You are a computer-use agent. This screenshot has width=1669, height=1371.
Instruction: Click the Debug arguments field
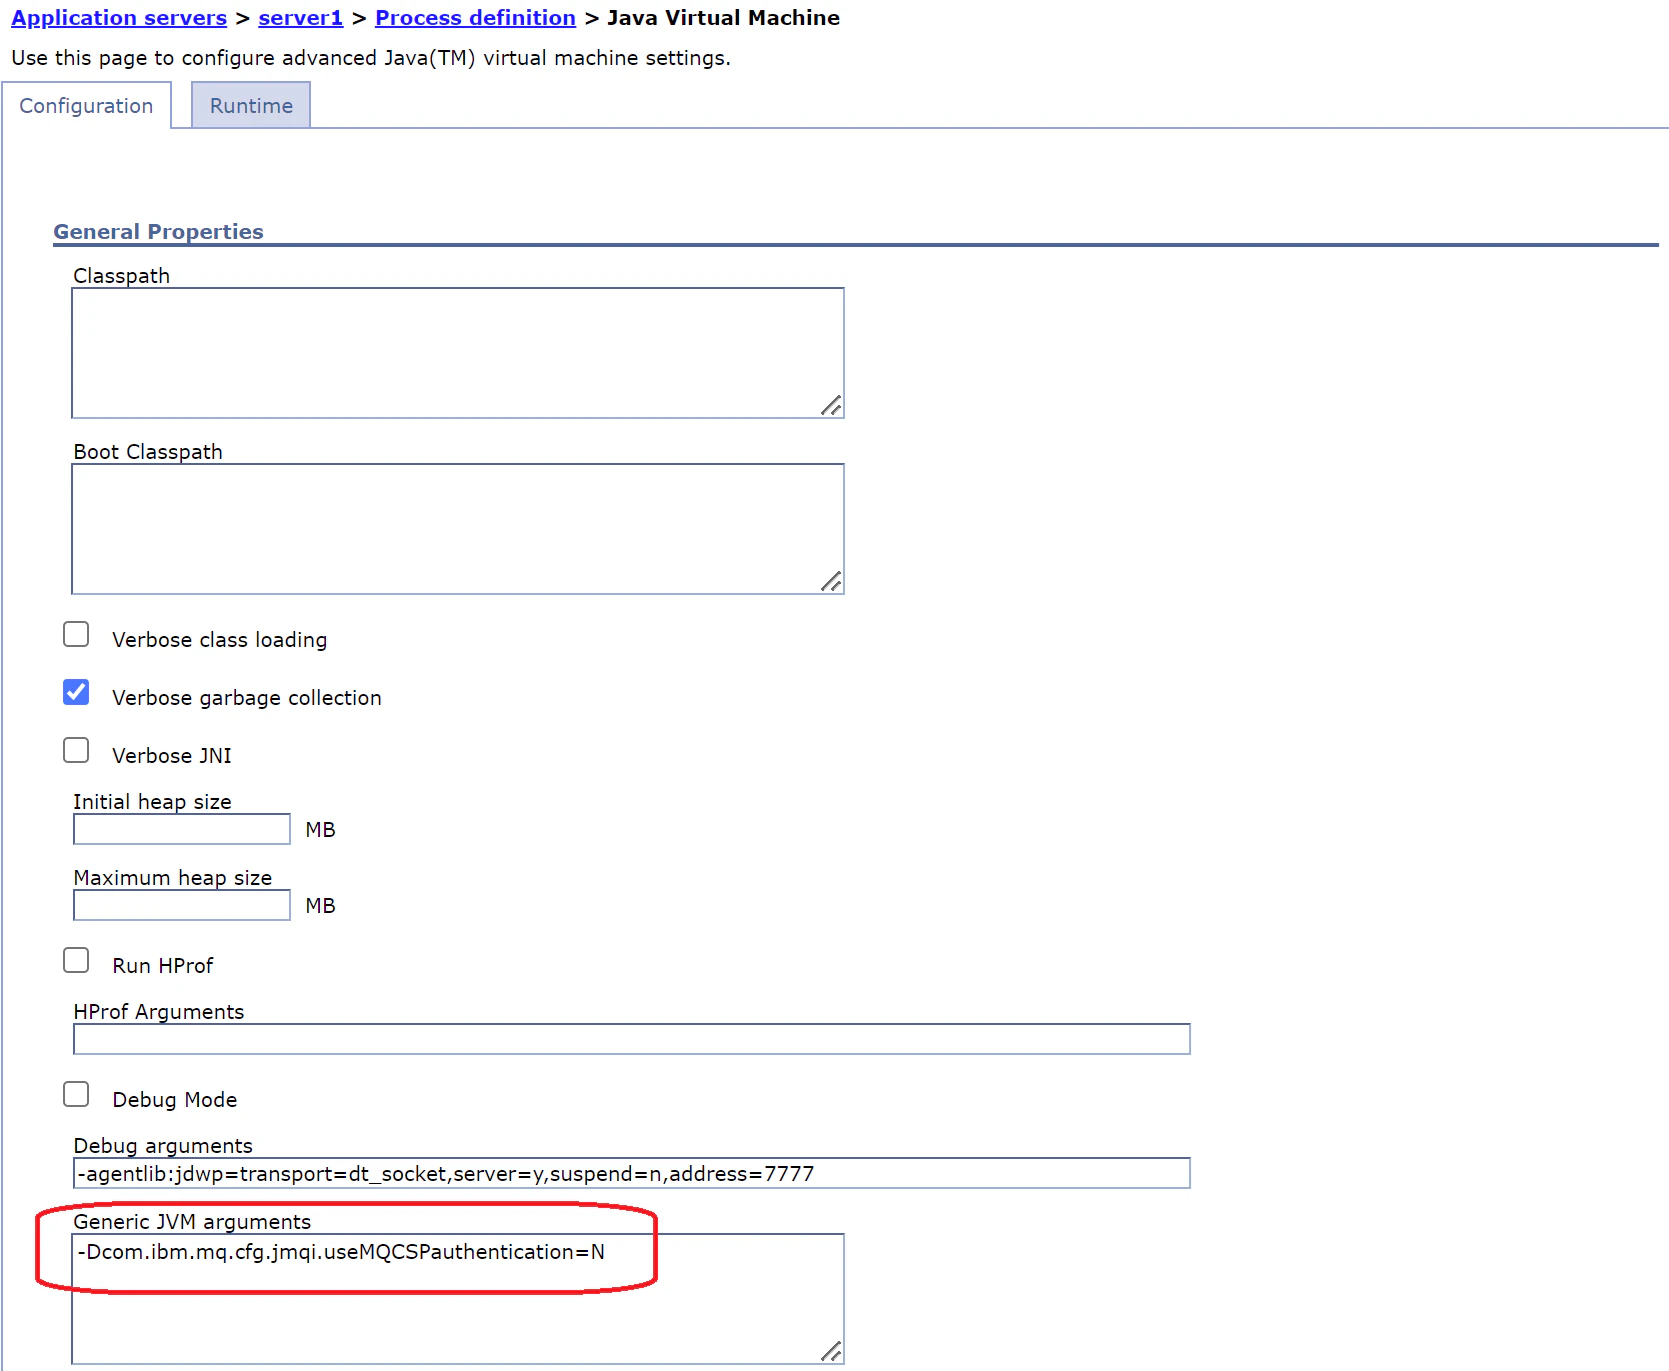tap(632, 1173)
